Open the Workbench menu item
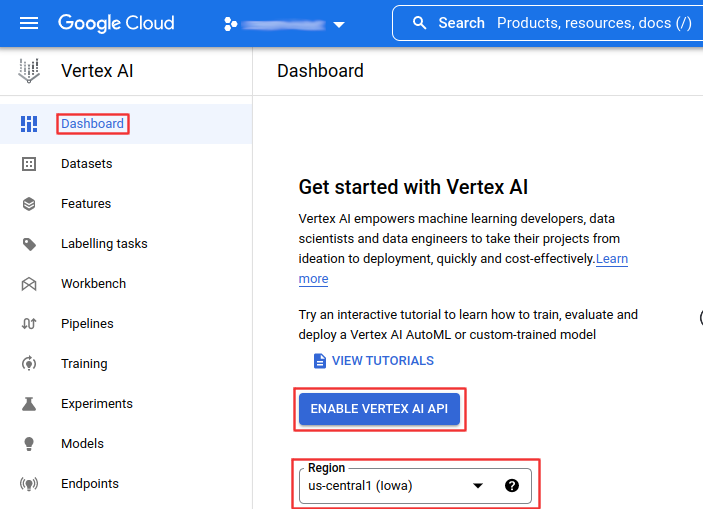 tap(94, 283)
